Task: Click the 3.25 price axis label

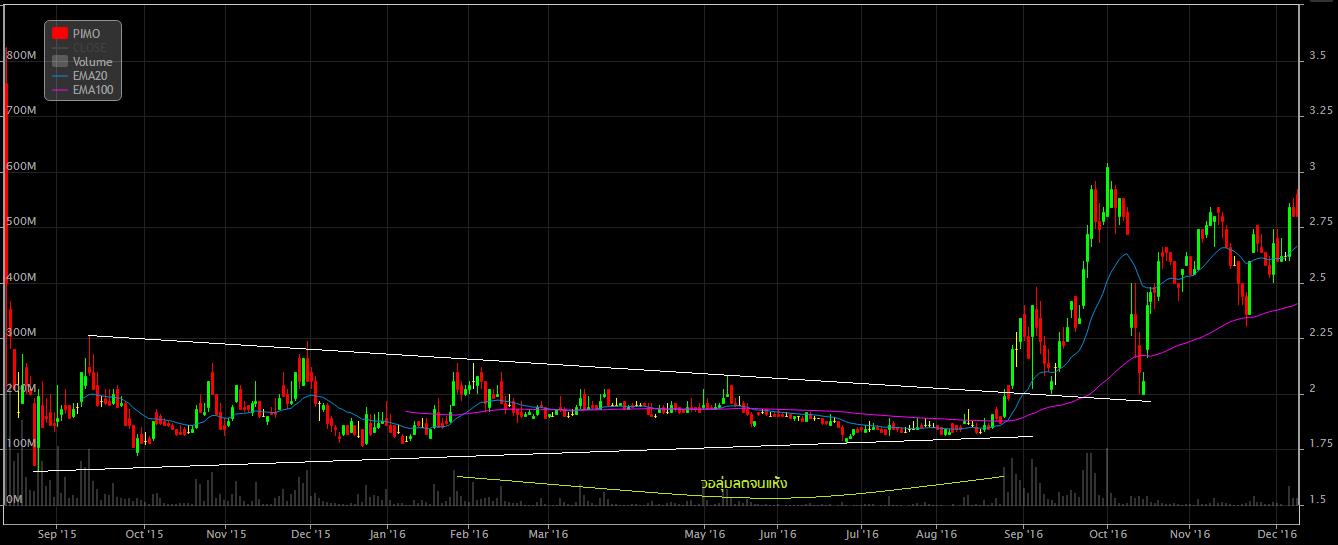Action: pos(1320,110)
